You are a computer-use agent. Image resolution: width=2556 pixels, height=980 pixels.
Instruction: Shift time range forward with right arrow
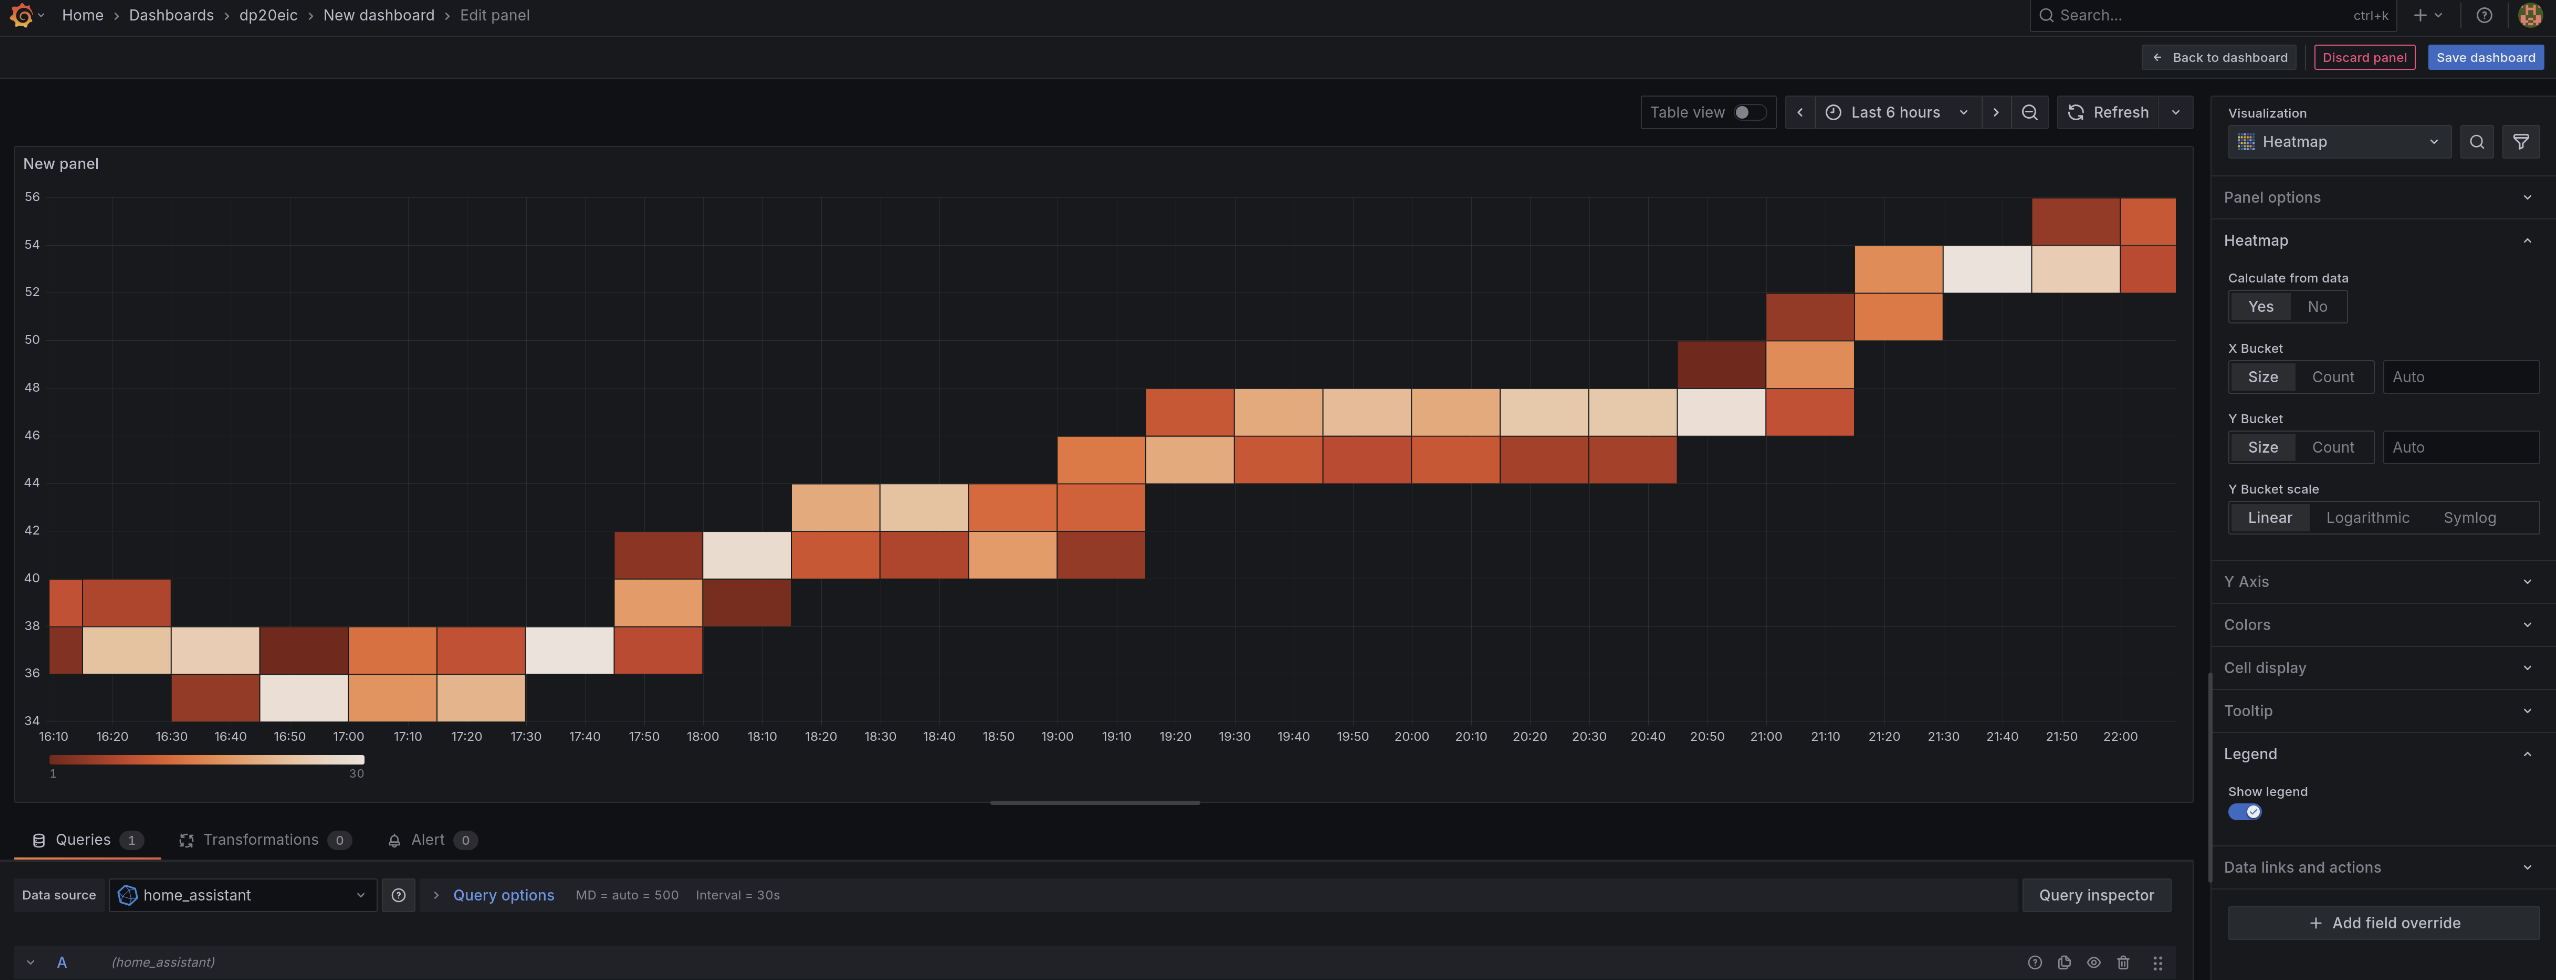point(1995,112)
